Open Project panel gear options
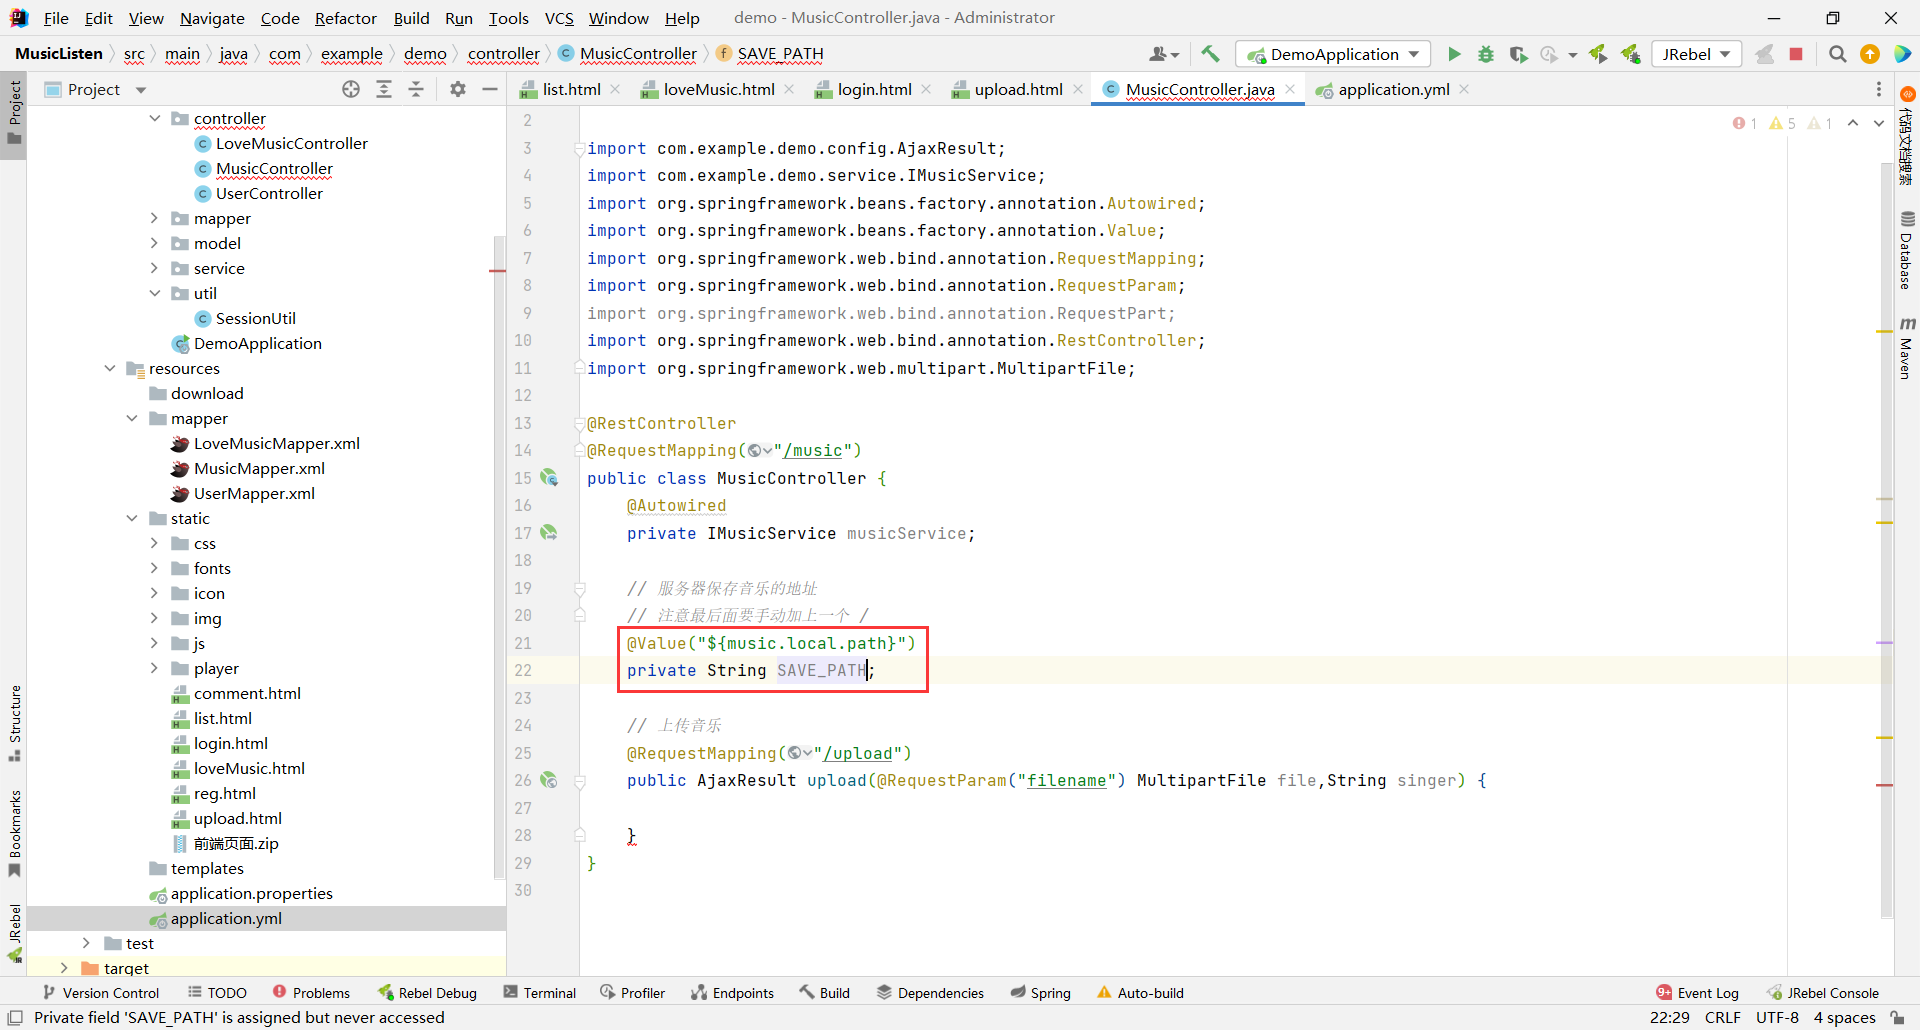Viewport: 1920px width, 1030px height. [x=458, y=89]
